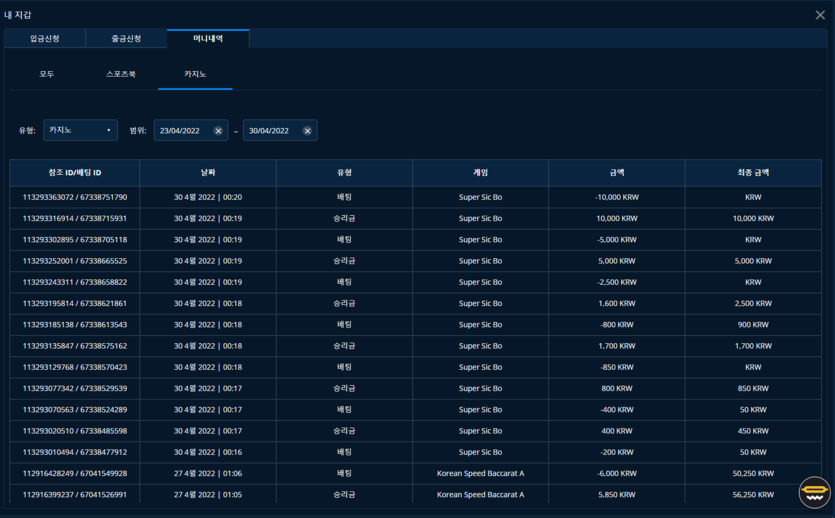835x518 pixels.
Task: Select the 모두 sub-tab
Action: tap(47, 74)
